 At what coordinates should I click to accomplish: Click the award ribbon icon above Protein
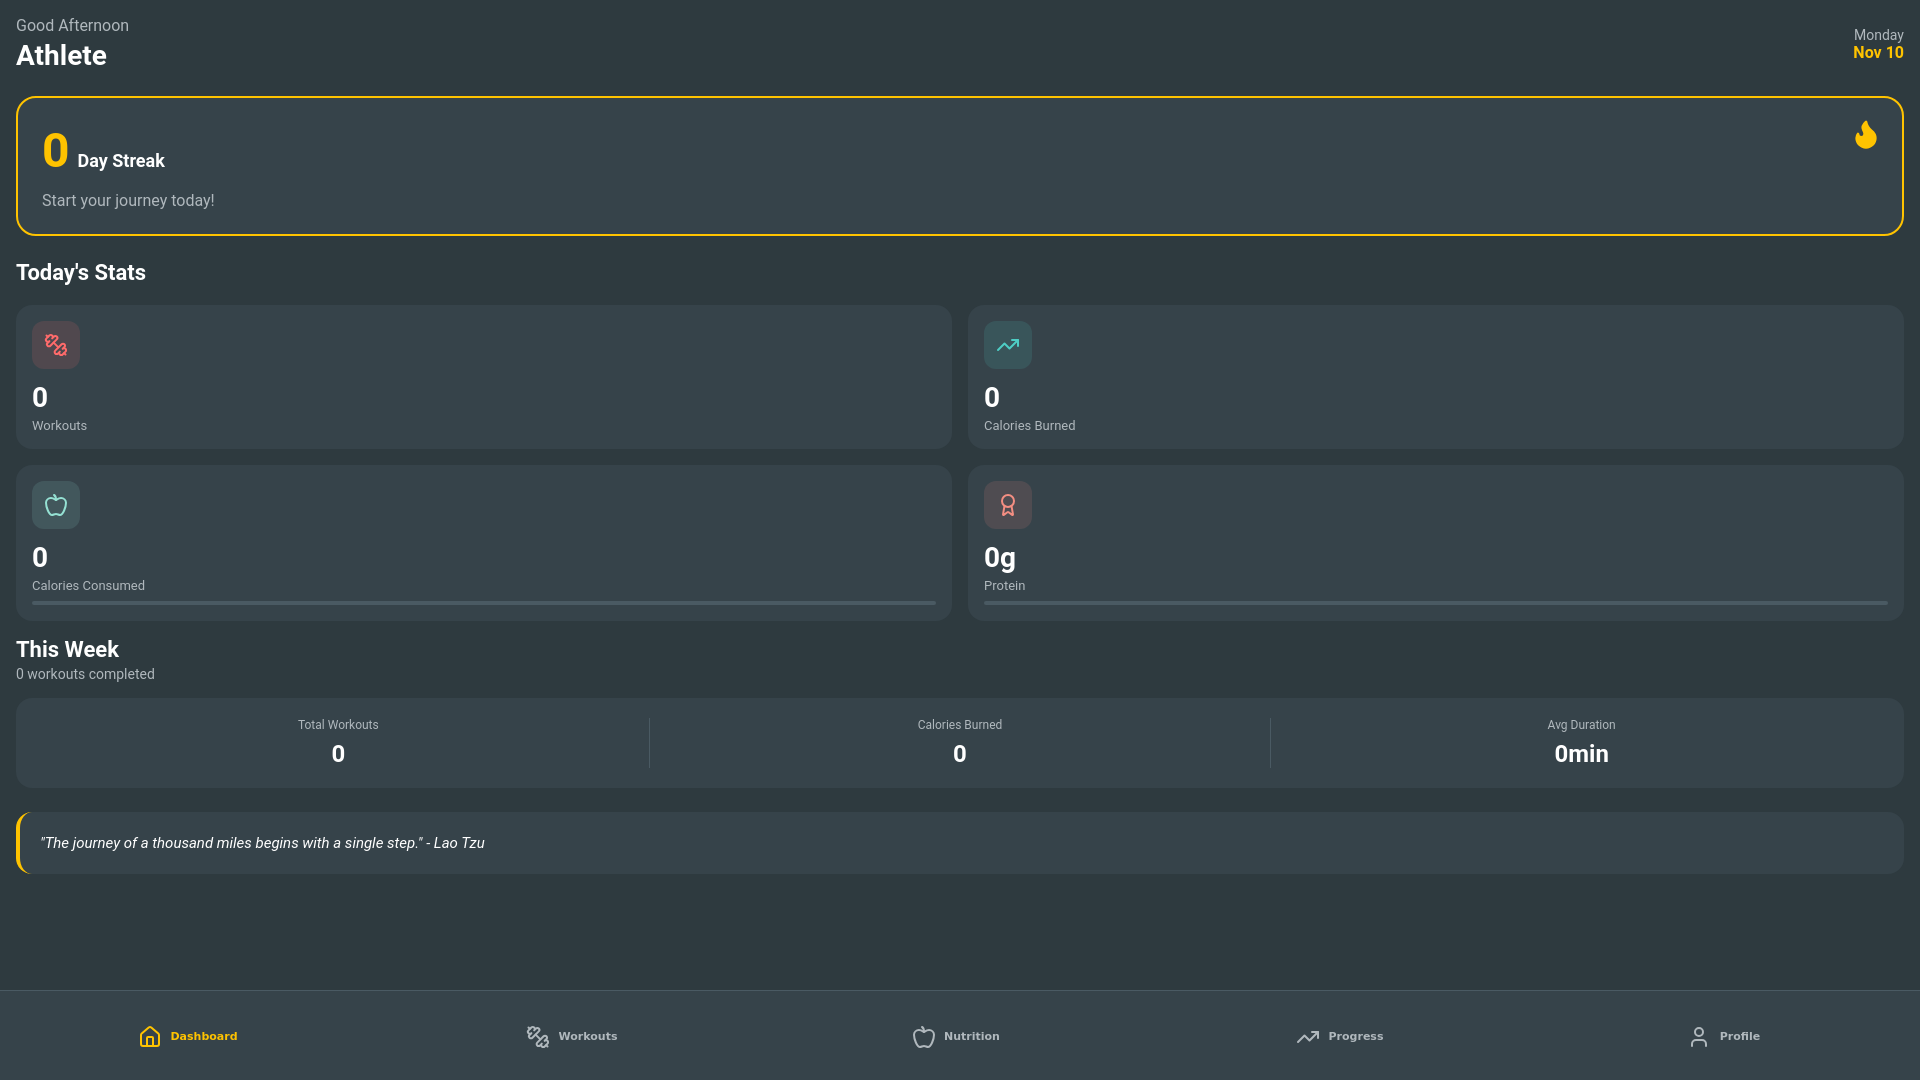[1008, 505]
